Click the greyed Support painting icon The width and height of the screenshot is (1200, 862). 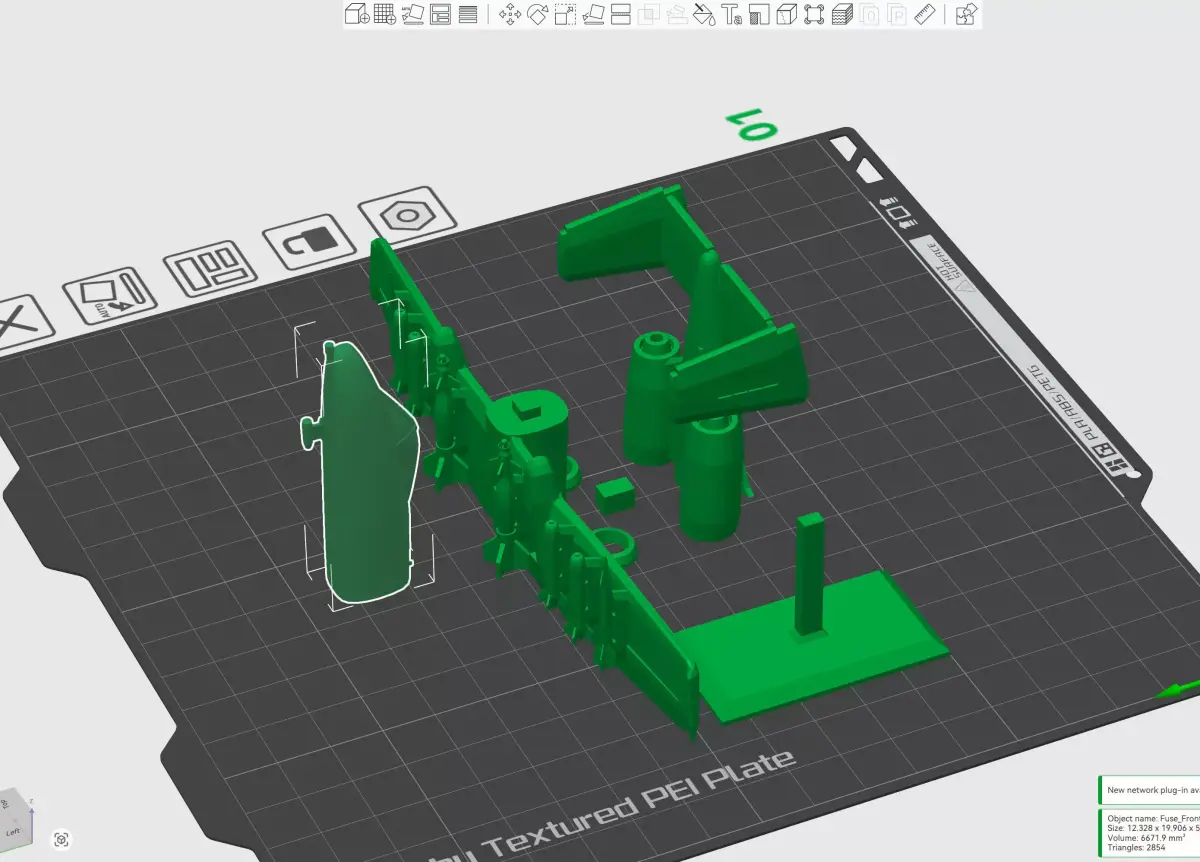coord(676,14)
